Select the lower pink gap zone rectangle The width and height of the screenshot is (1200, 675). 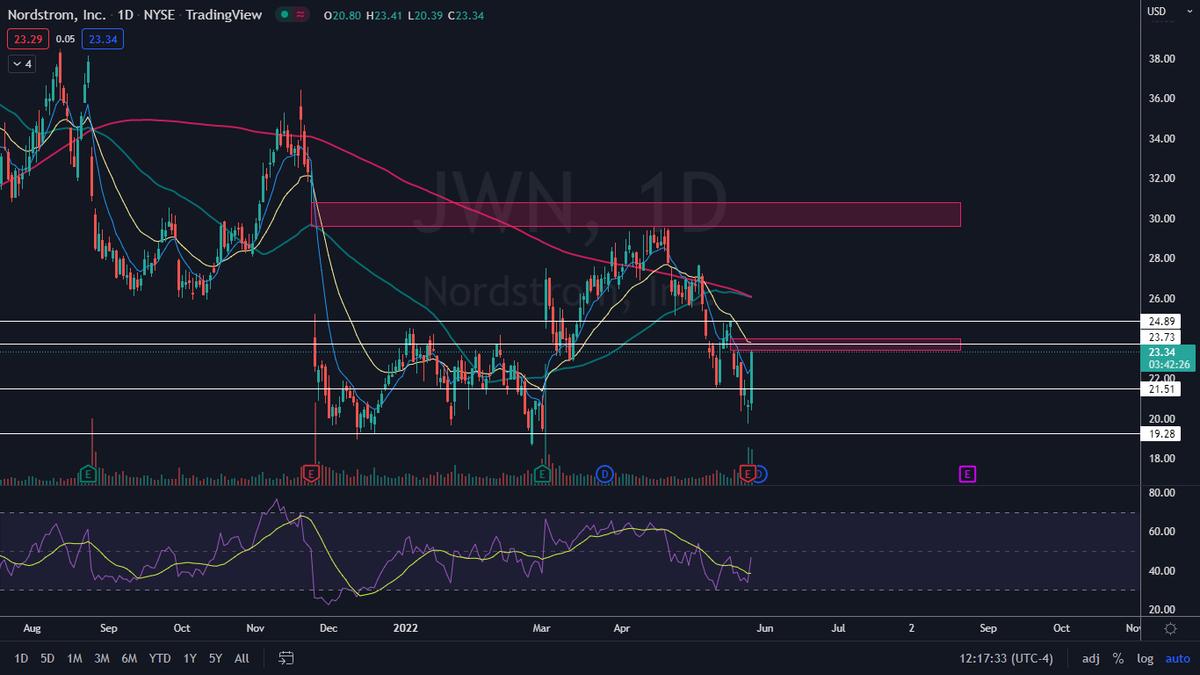coord(846,344)
